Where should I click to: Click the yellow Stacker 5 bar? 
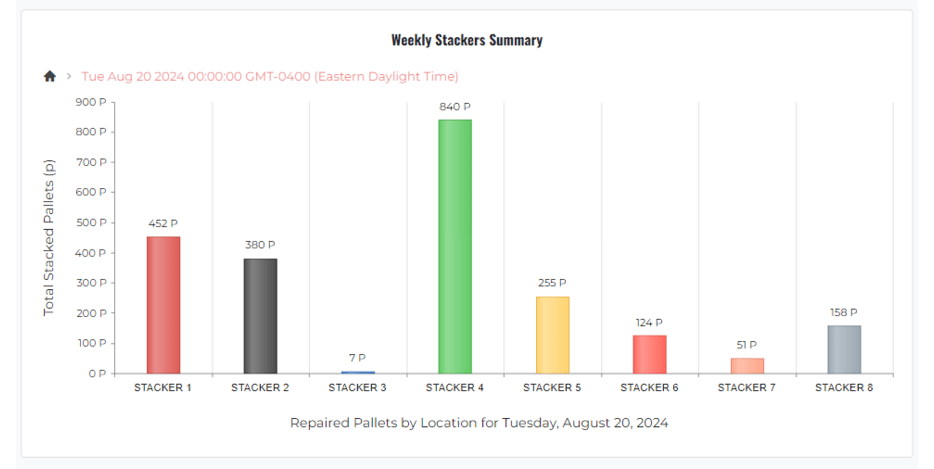[x=552, y=335]
